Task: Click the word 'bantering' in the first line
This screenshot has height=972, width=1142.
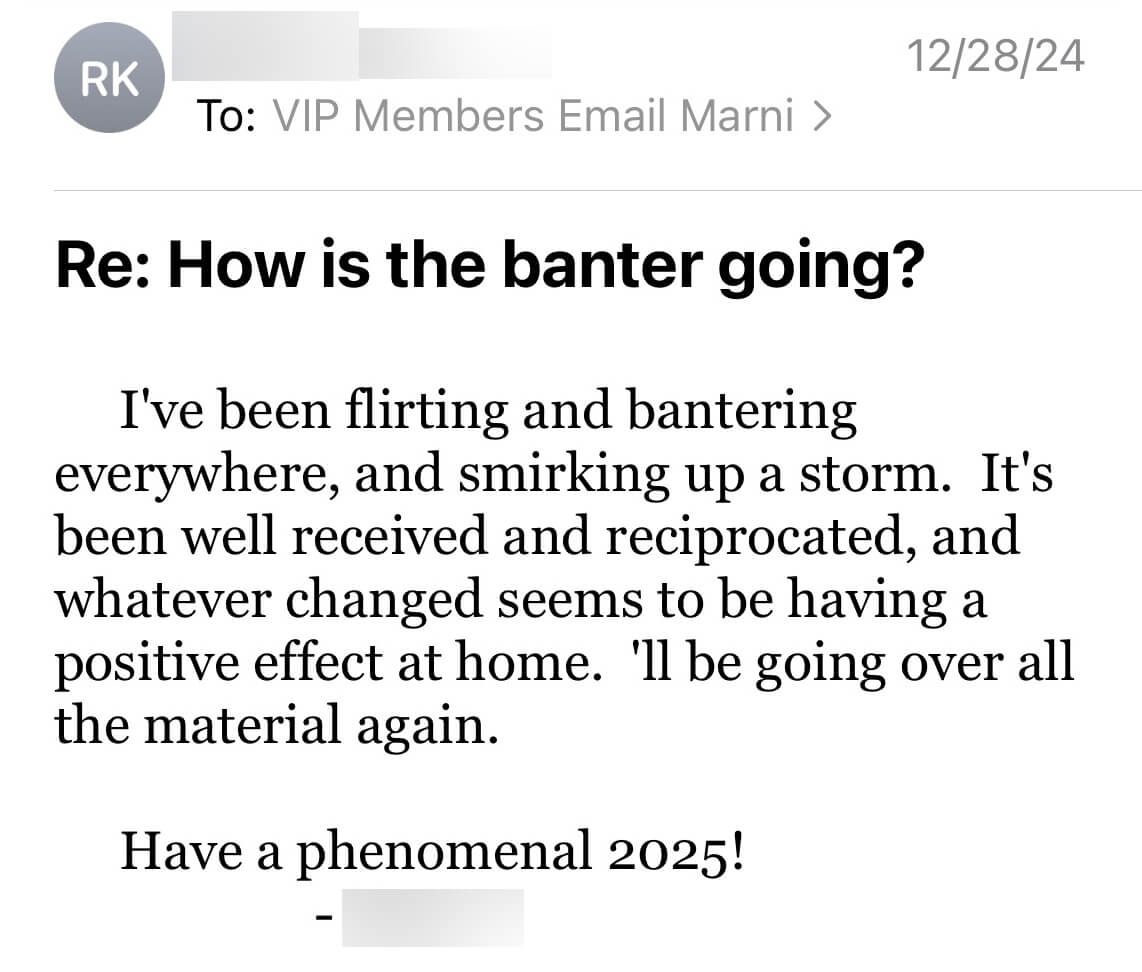Action: pyautogui.click(x=741, y=413)
